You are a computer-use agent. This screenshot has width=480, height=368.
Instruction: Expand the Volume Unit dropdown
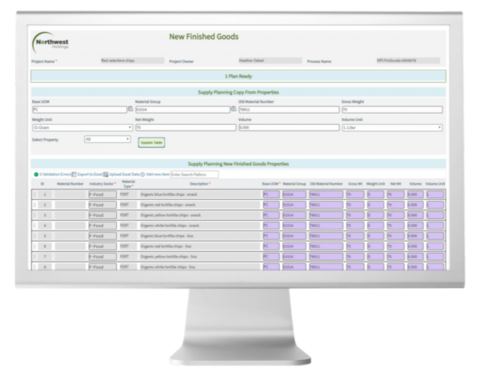click(x=392, y=128)
